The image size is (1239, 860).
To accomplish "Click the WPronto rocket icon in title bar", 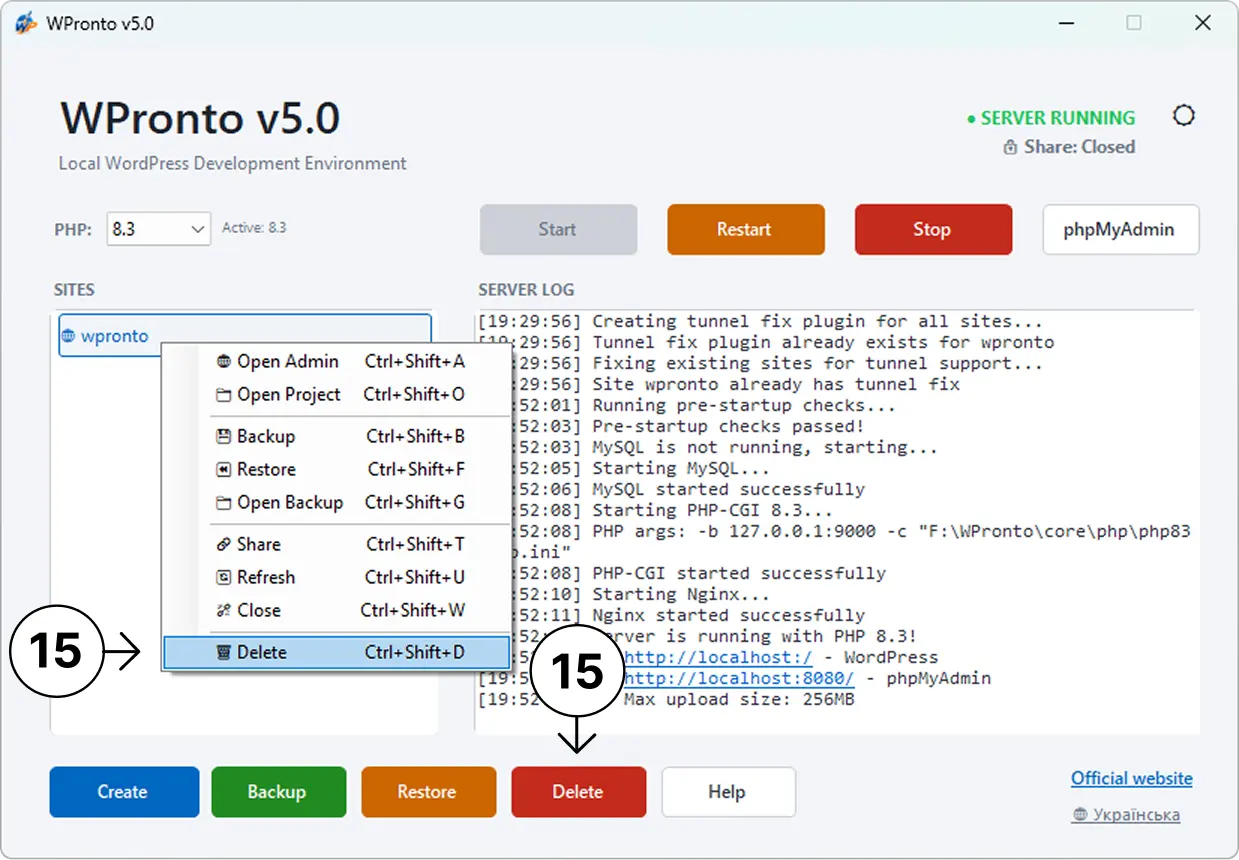I will (x=26, y=23).
